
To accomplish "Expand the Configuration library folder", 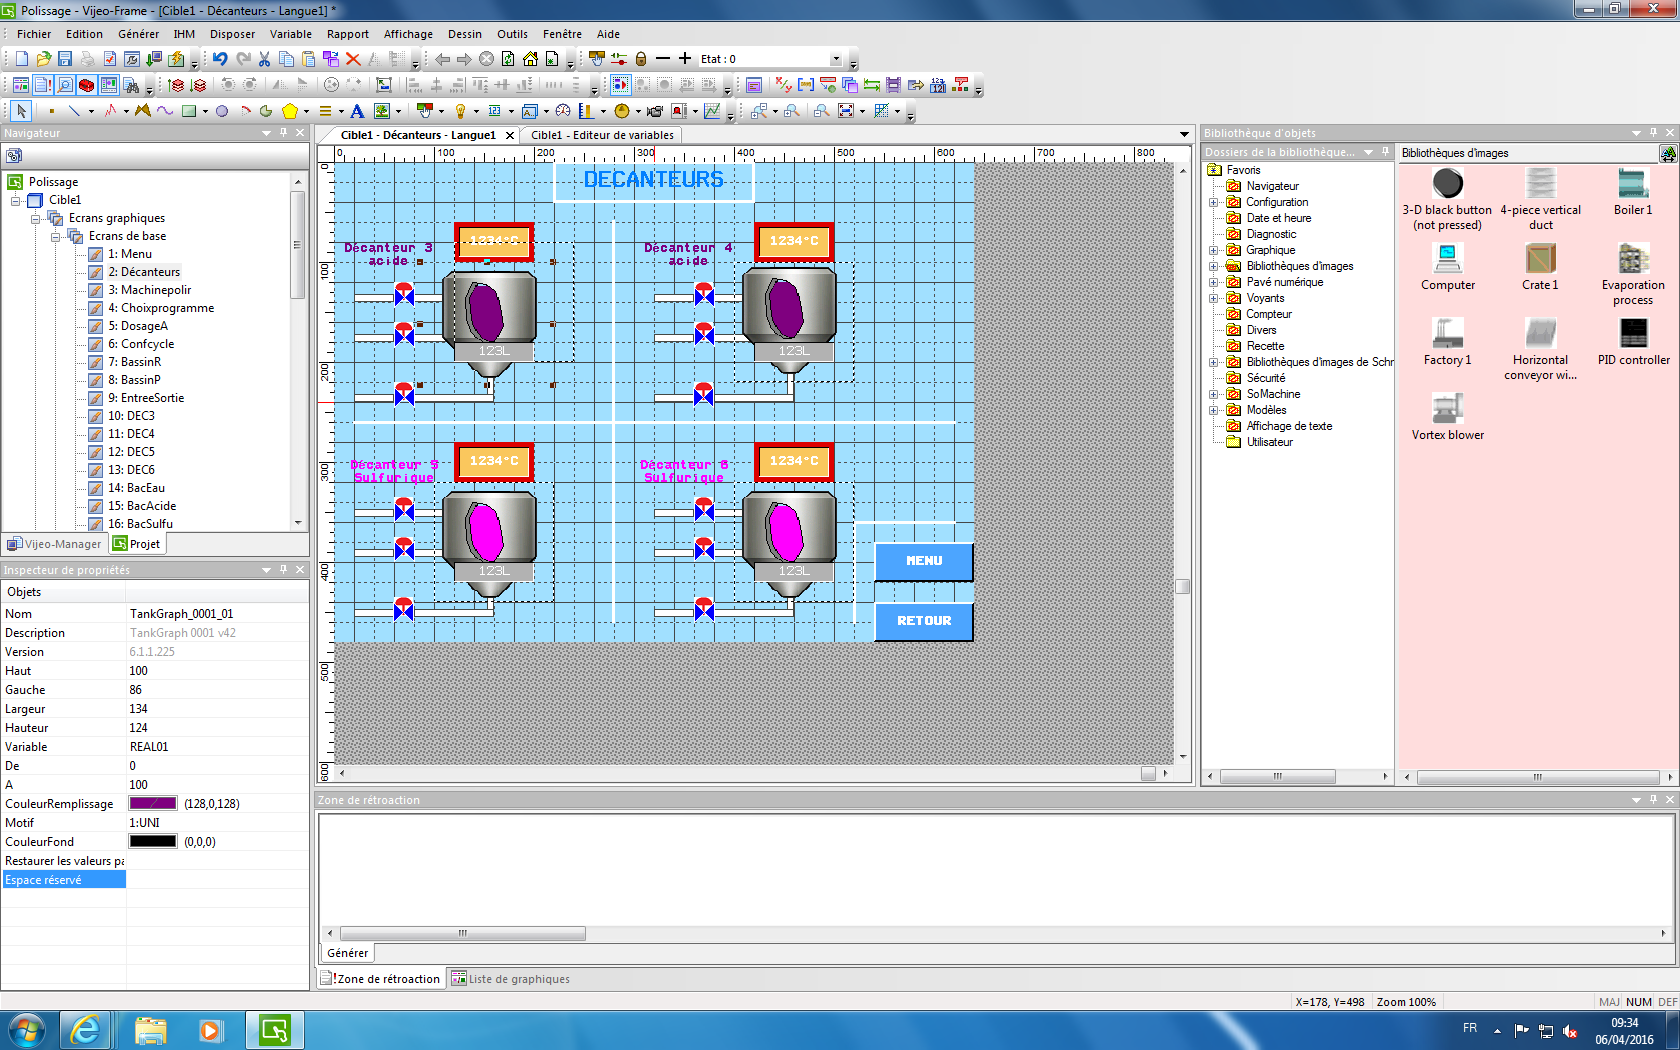I will pos(1214,202).
